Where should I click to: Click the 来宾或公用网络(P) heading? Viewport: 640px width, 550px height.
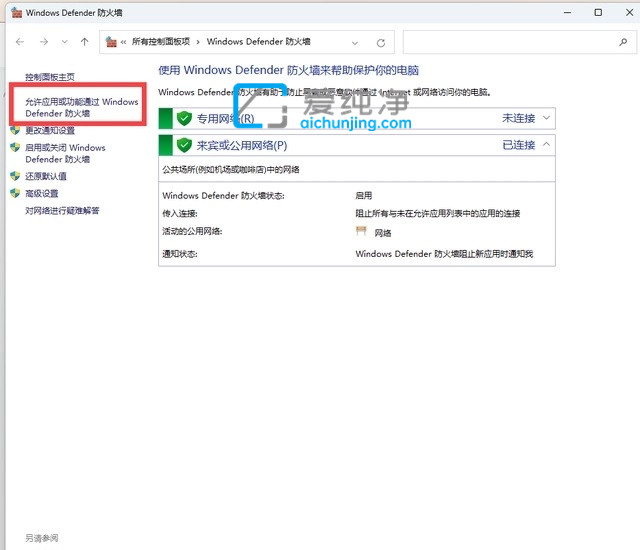coord(242,145)
